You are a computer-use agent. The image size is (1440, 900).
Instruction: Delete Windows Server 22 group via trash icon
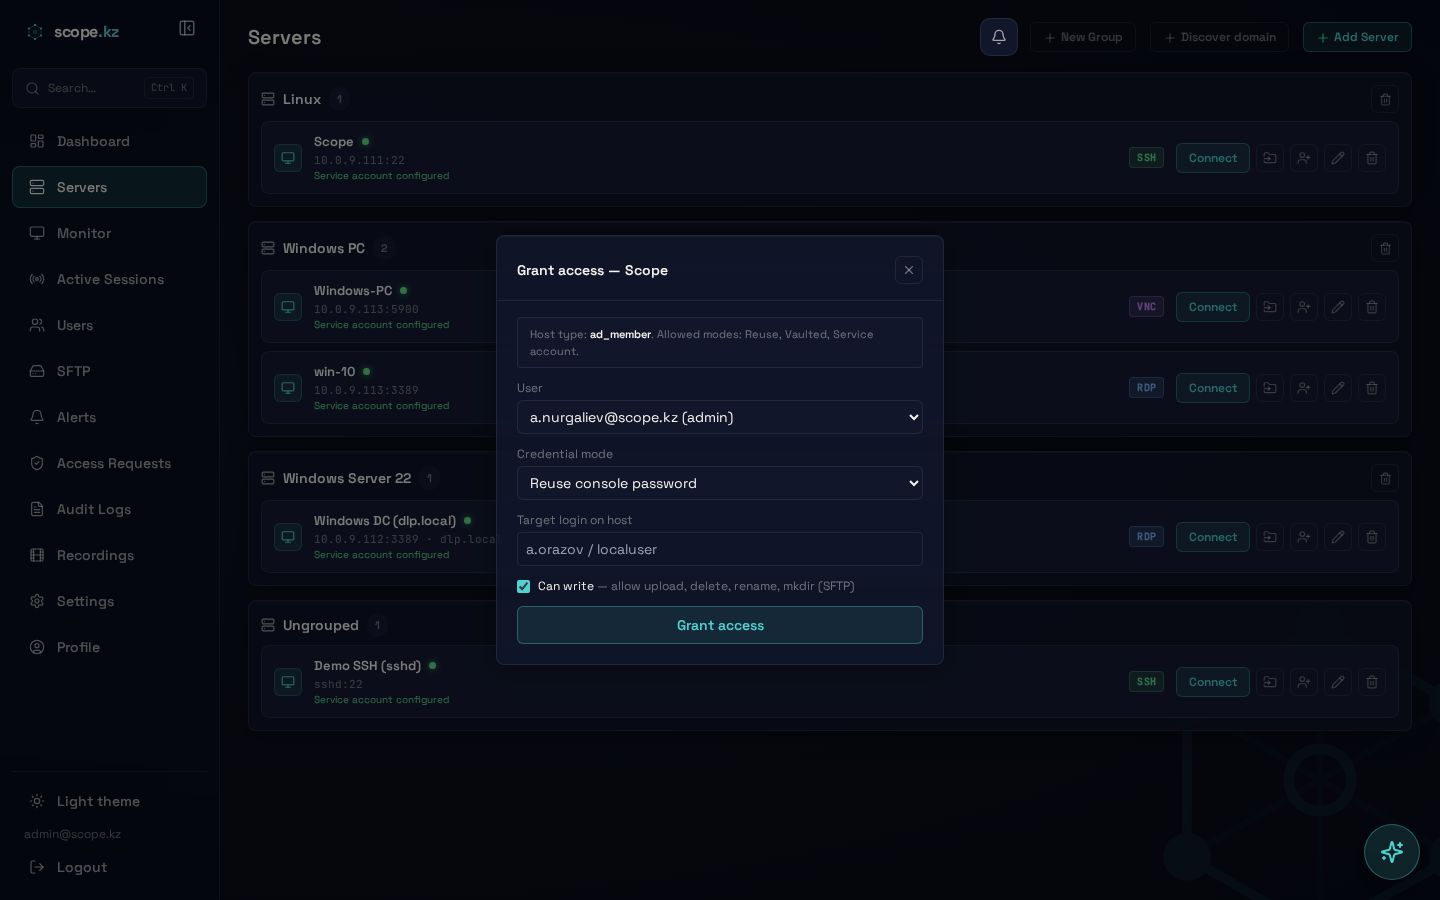[1385, 478]
